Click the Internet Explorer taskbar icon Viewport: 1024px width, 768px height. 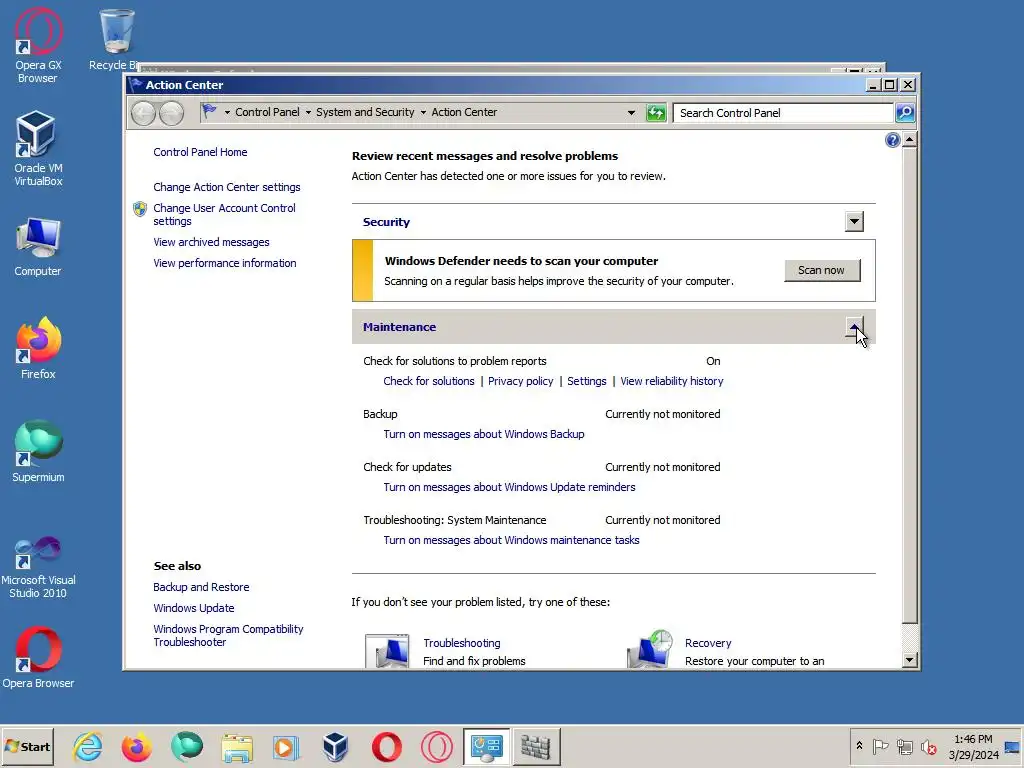(88, 746)
